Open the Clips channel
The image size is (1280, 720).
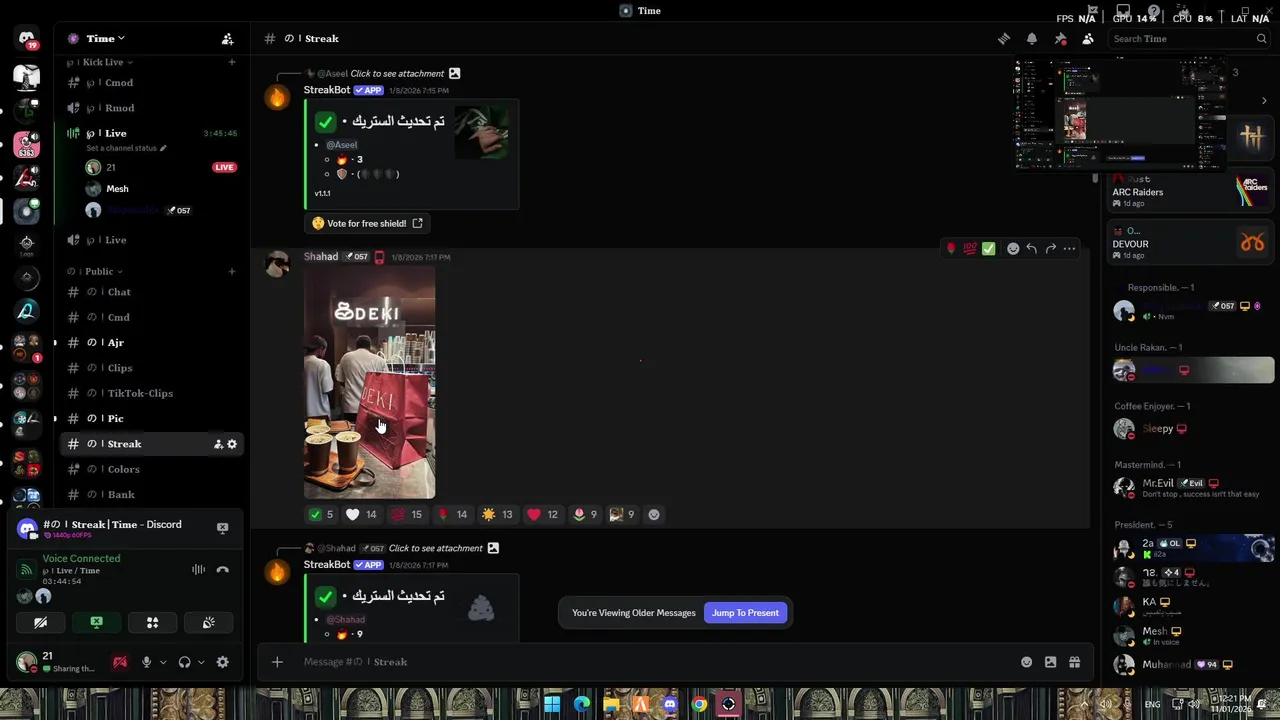pyautogui.click(x=152, y=368)
